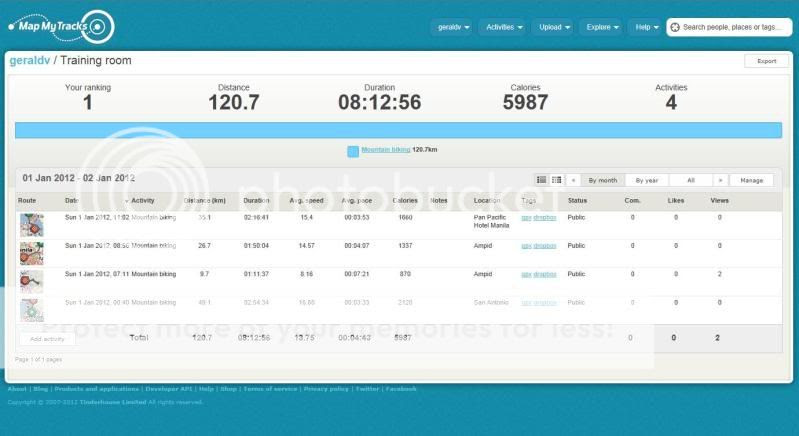Go to next period arrow
The width and height of the screenshot is (799, 436).
coord(720,180)
